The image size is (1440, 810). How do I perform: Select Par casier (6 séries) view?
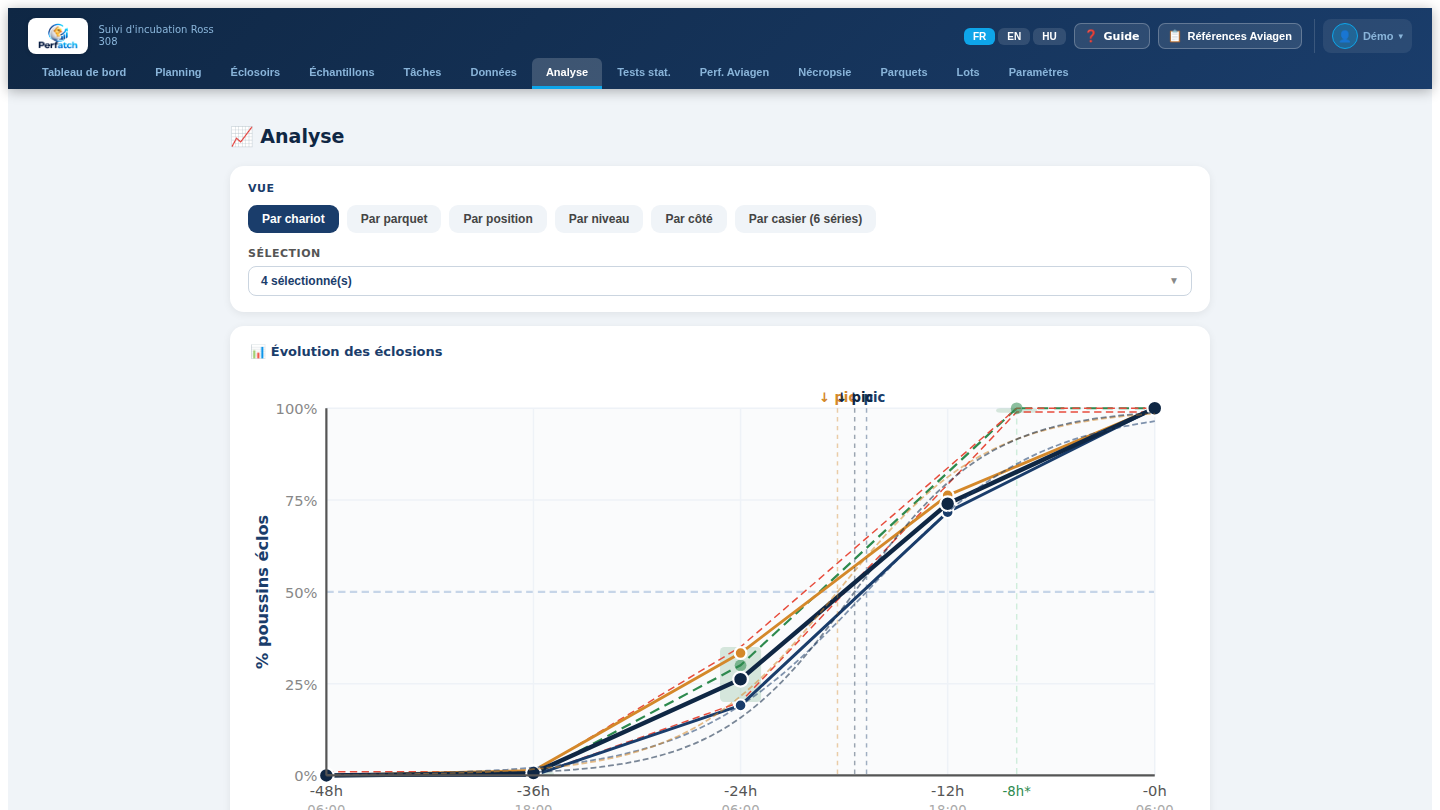coord(805,219)
